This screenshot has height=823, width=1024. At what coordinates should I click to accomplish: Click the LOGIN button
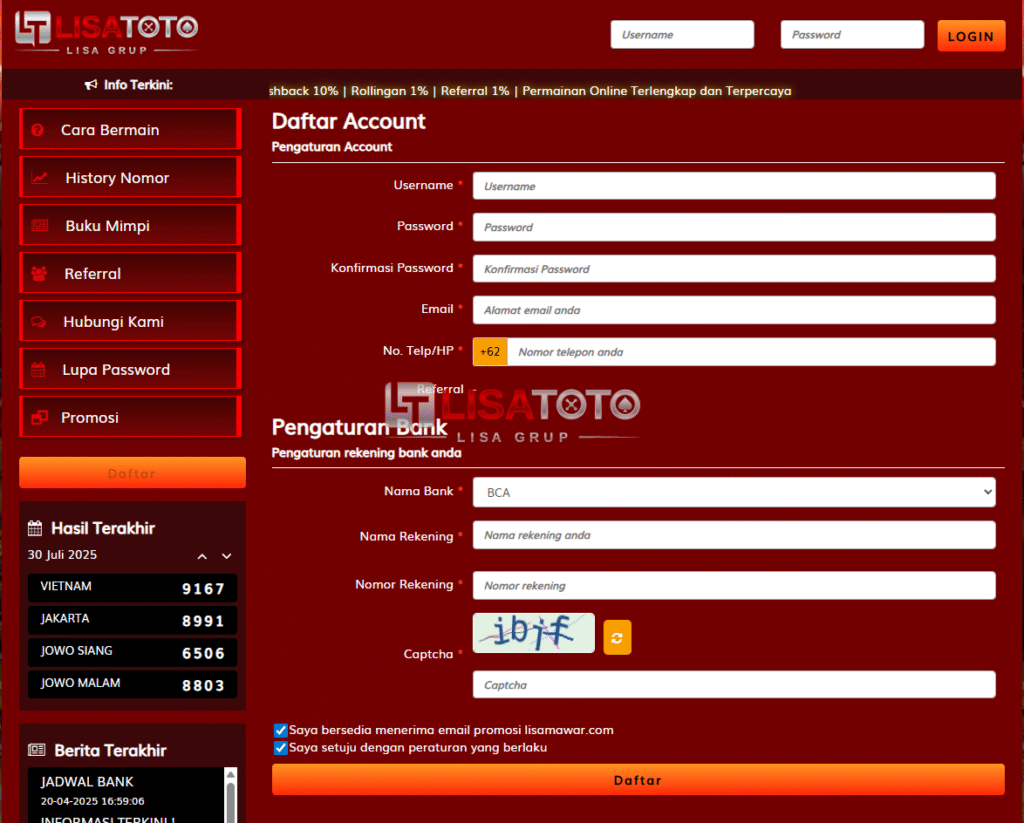971,36
